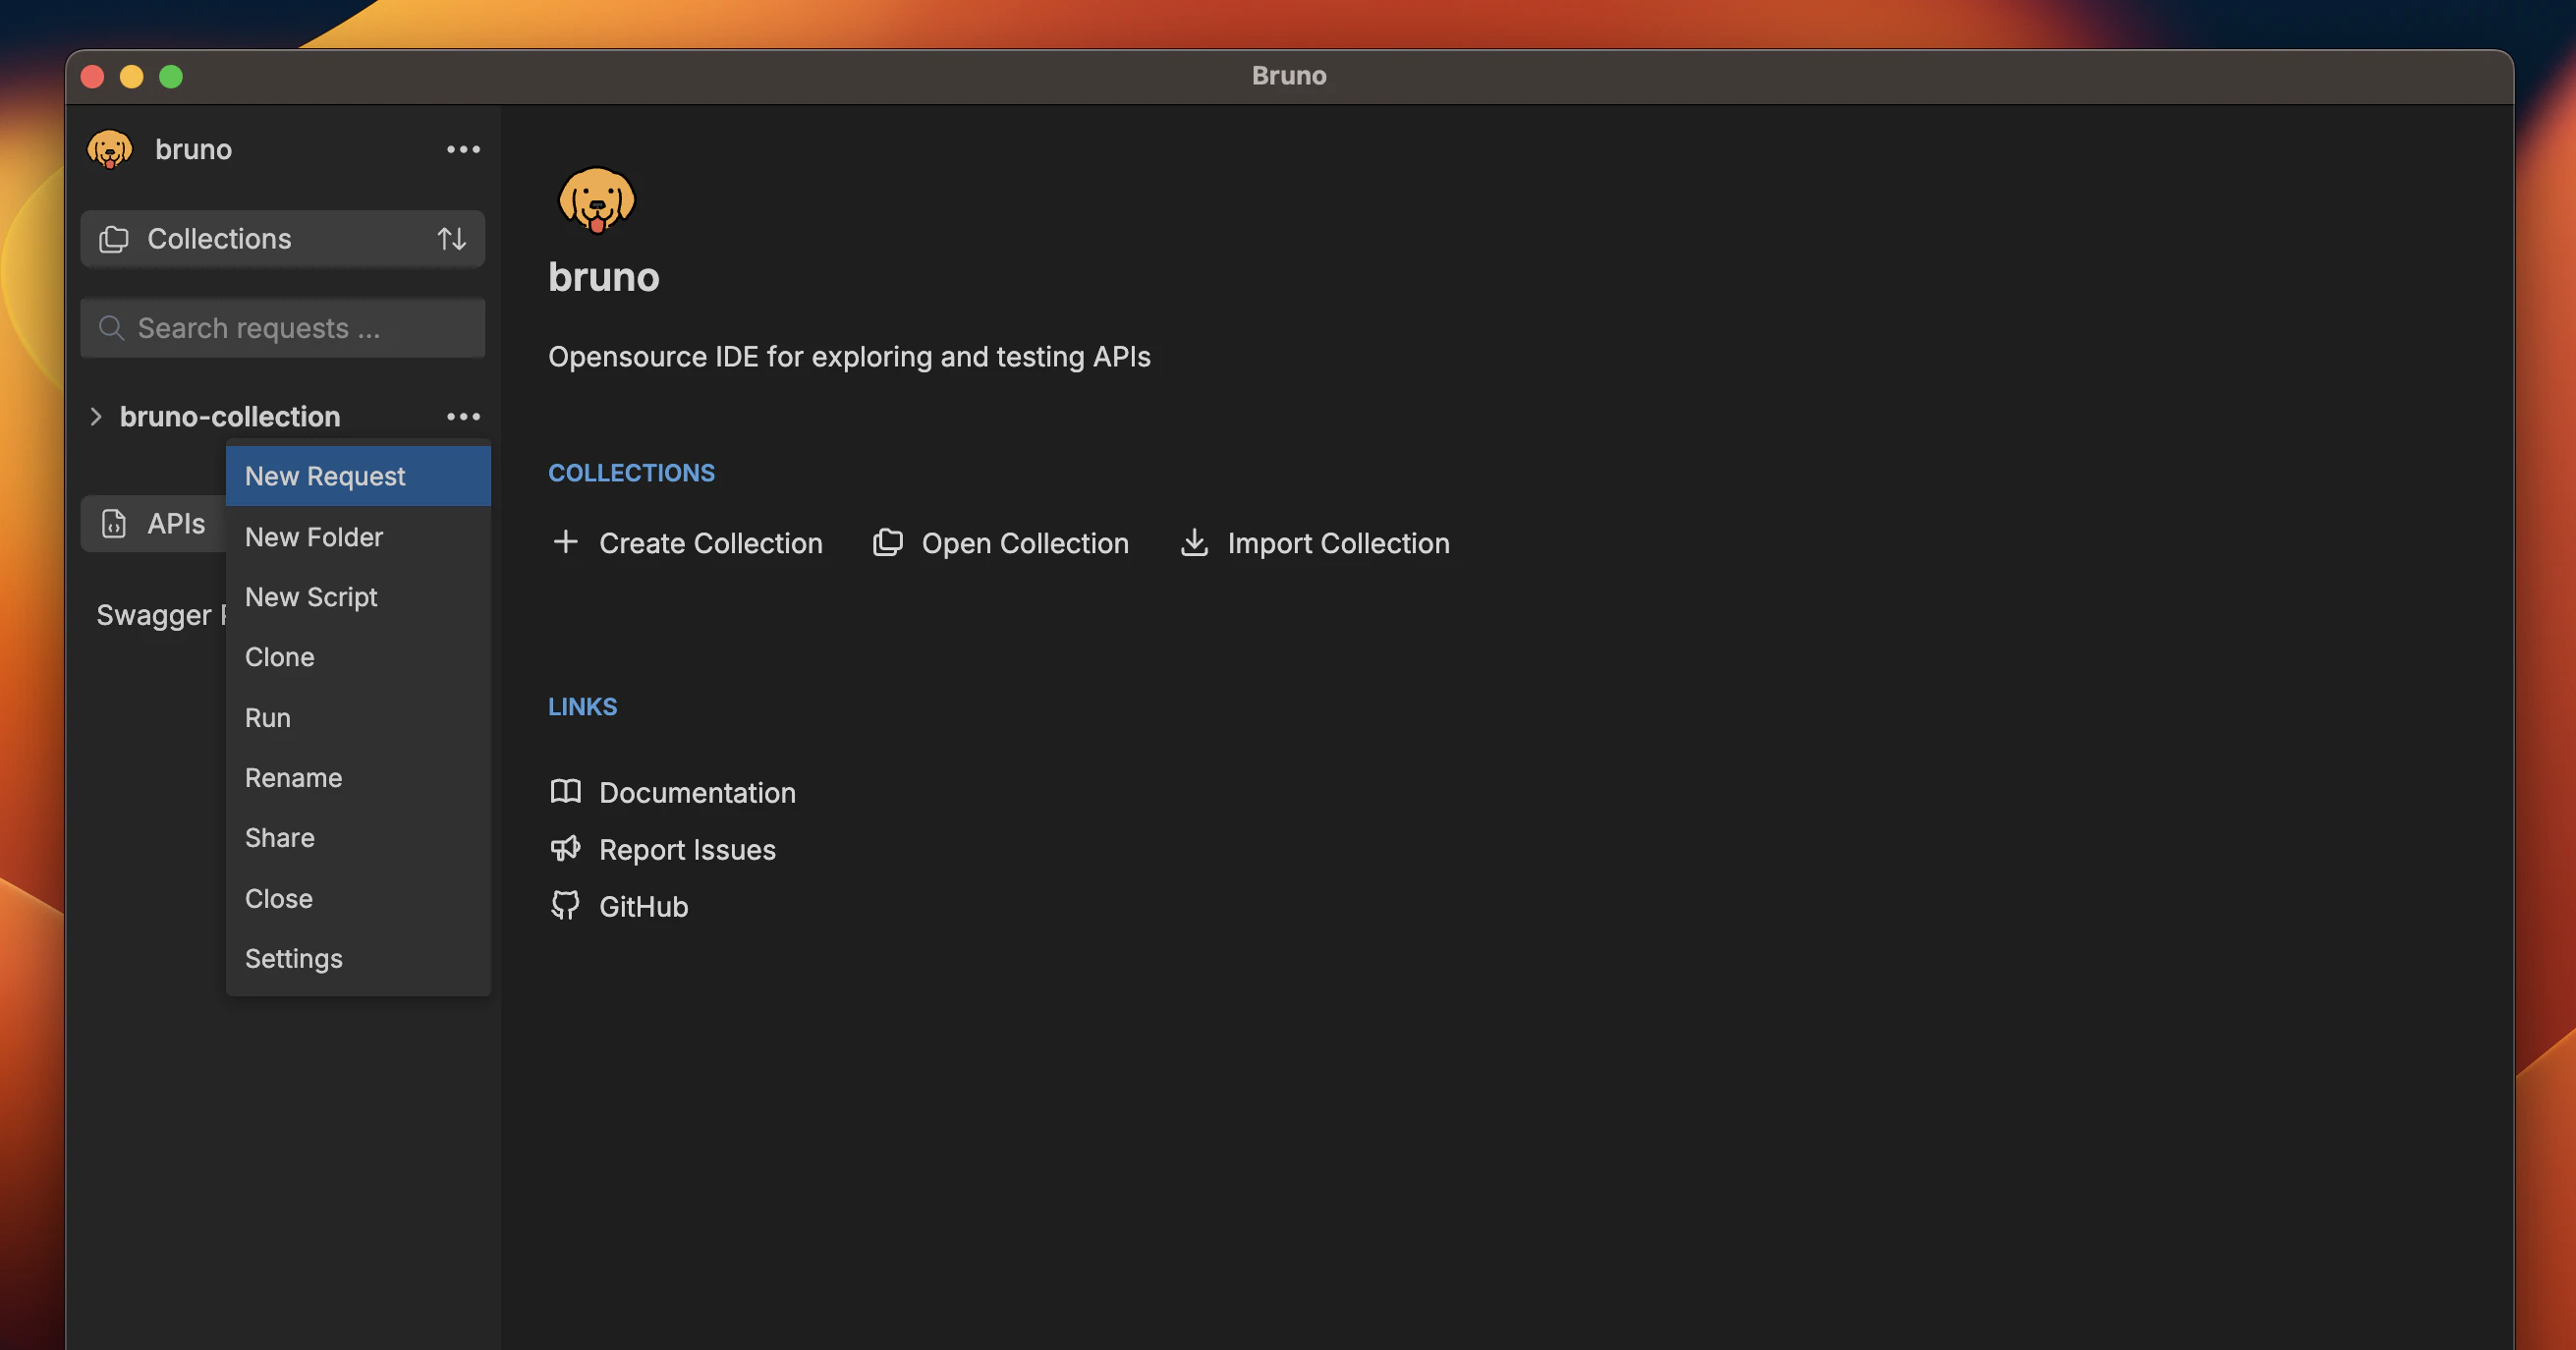Open the GitHub link
This screenshot has height=1350, width=2576.
coord(643,906)
